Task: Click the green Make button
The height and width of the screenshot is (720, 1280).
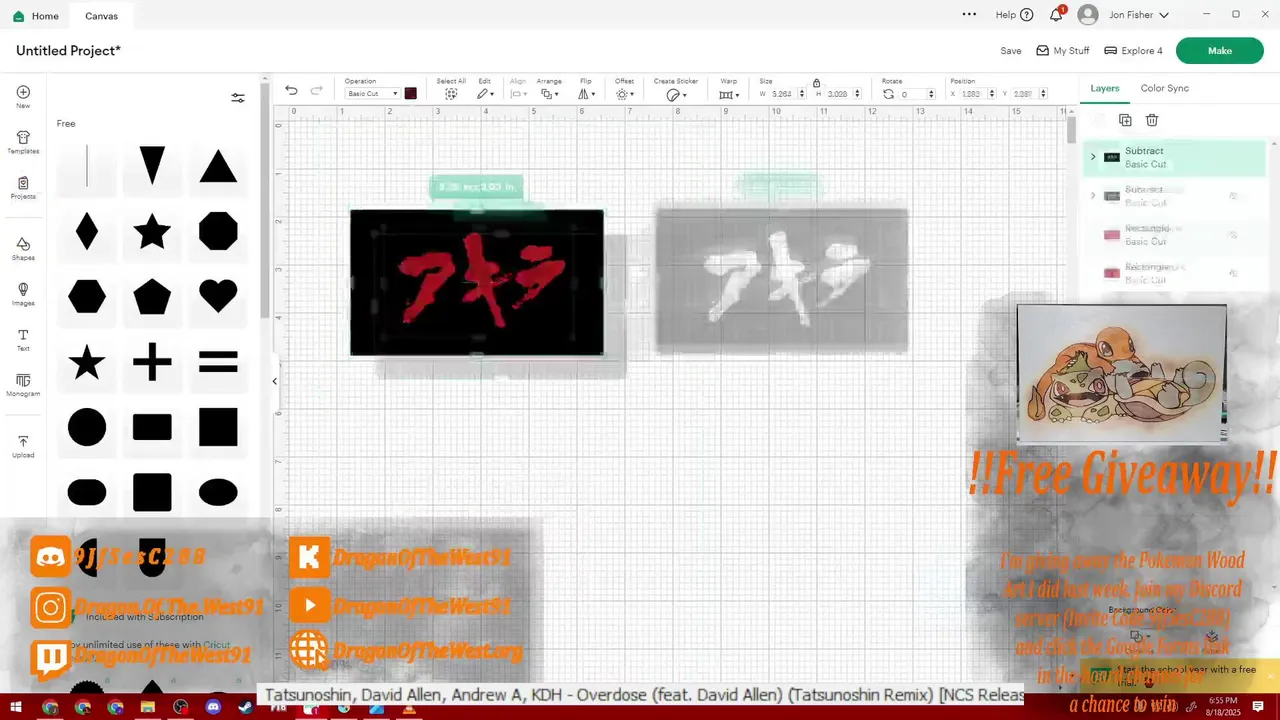Action: pos(1219,50)
